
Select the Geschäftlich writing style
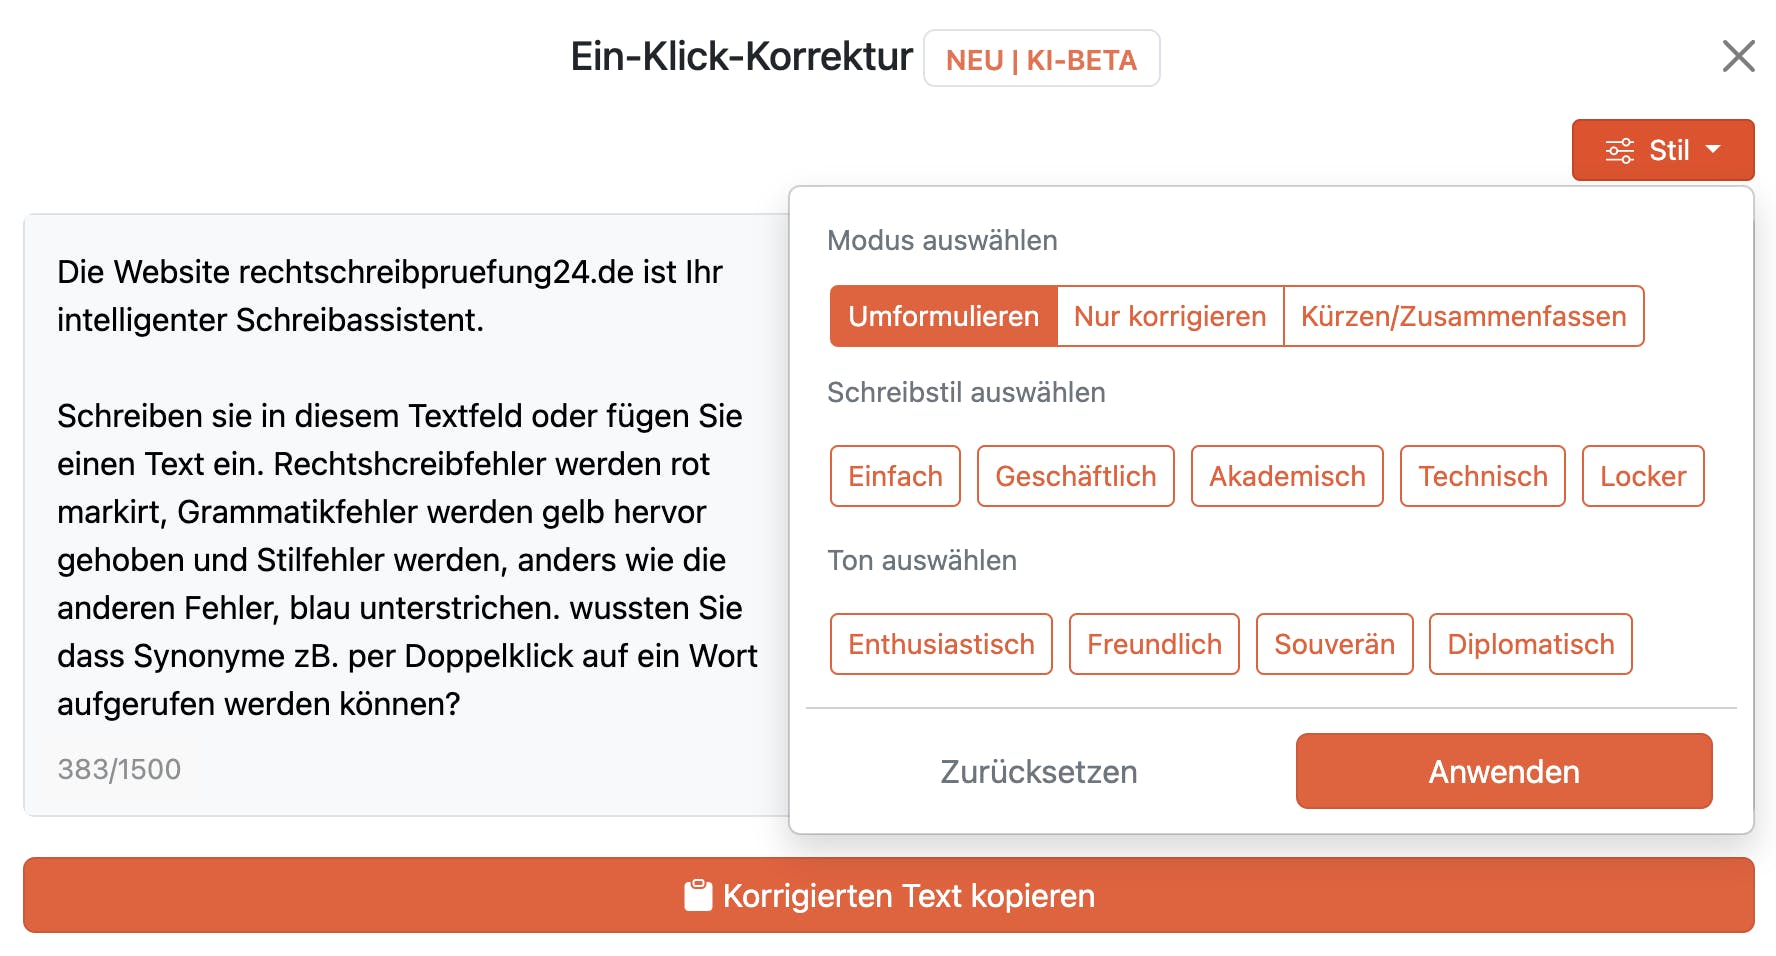1075,476
